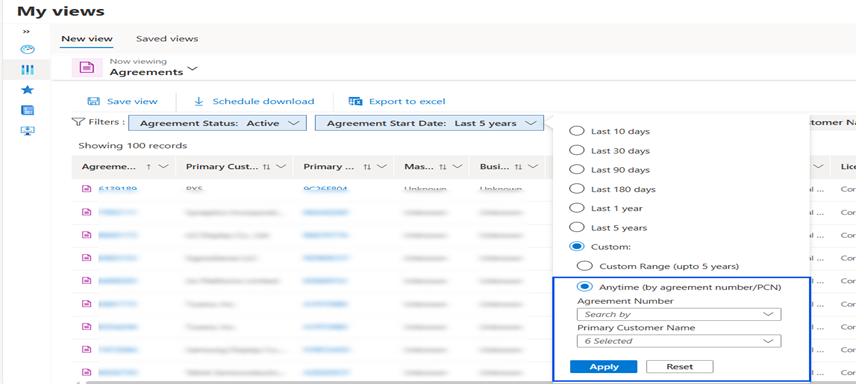Image resolution: width=856 pixels, height=384 pixels.
Task: Open the Agreements view selector chevron
Action: tap(192, 69)
